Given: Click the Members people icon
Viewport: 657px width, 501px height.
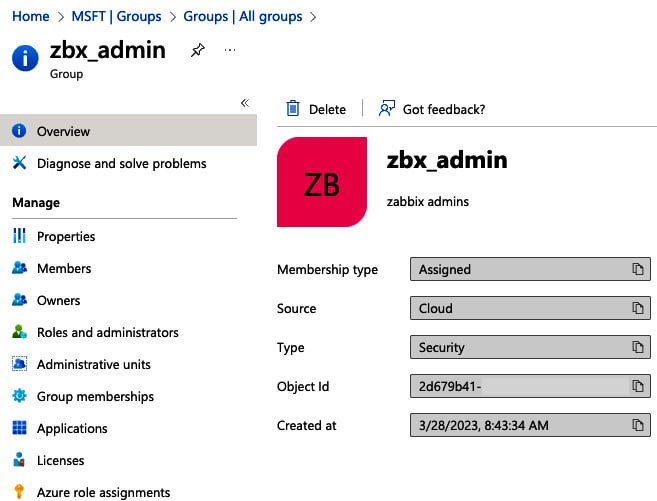Looking at the screenshot, I should [19, 268].
